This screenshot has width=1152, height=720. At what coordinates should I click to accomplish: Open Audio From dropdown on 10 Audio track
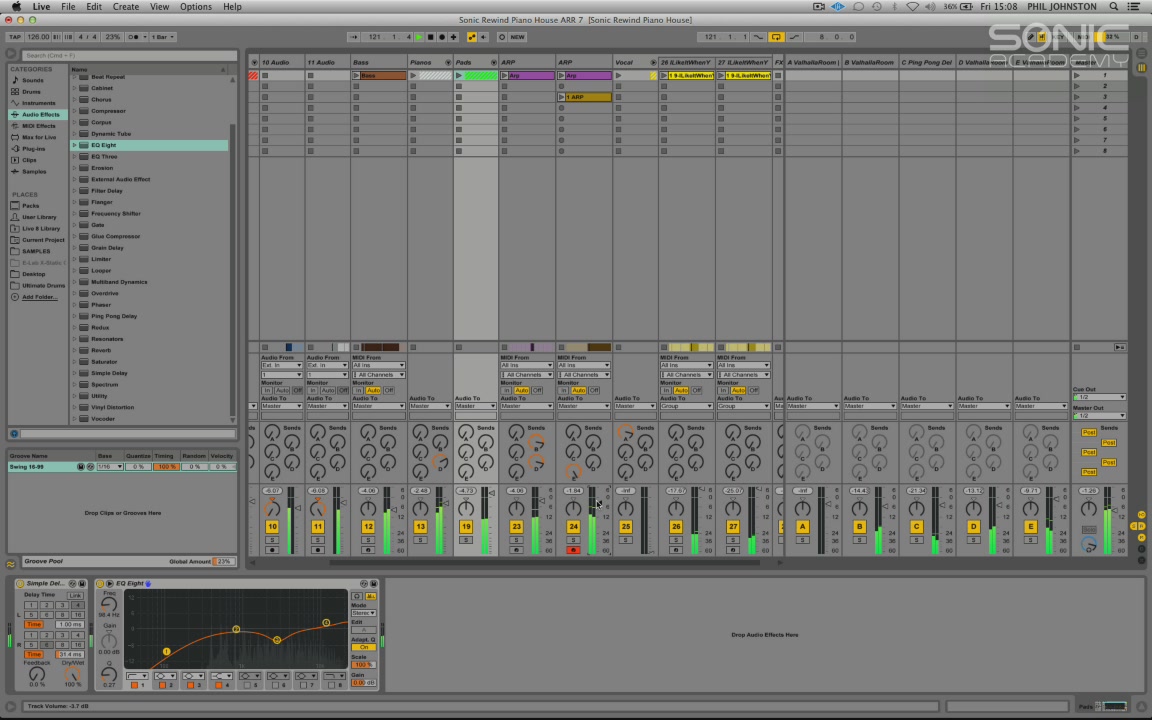pos(281,365)
